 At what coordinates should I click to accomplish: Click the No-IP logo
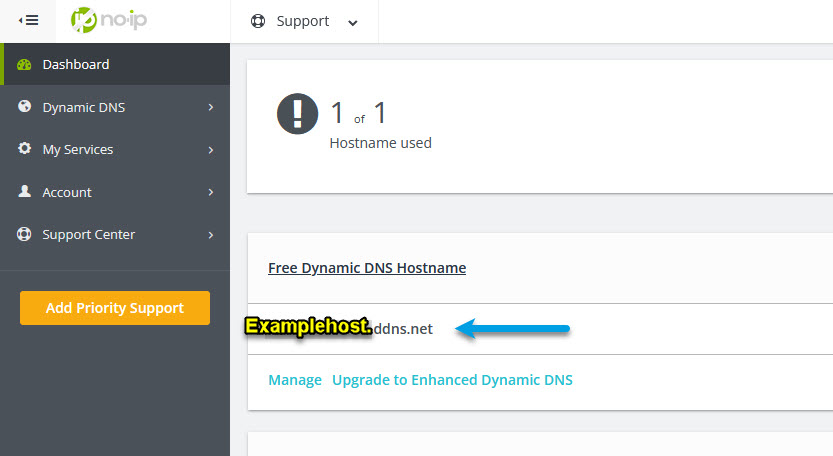point(109,21)
